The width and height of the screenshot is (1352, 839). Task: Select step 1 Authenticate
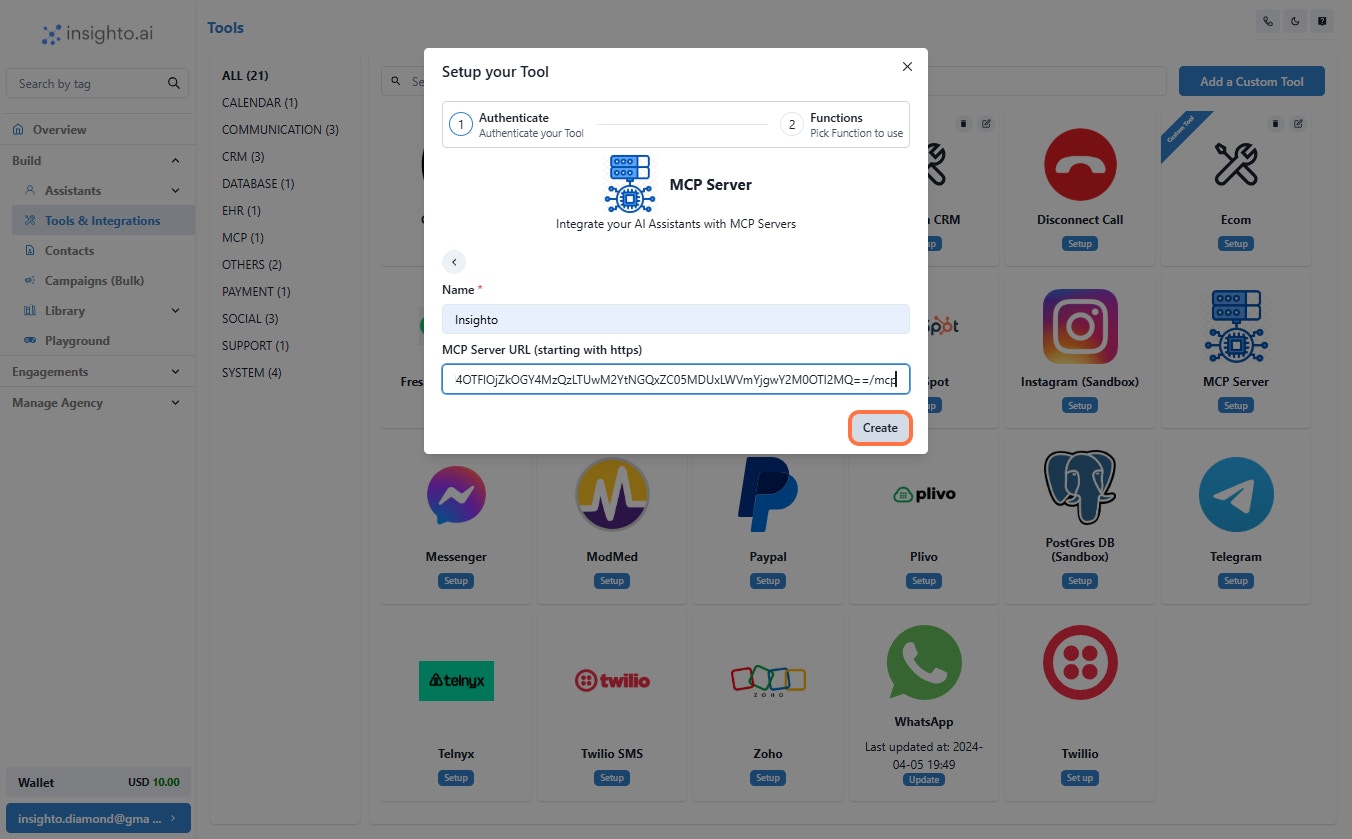(516, 125)
